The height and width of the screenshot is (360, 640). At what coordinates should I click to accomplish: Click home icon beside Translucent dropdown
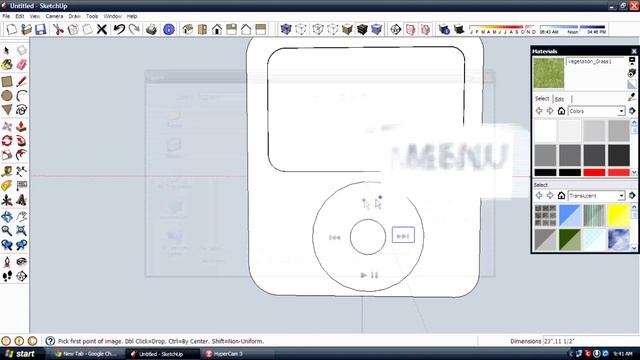[561, 196]
